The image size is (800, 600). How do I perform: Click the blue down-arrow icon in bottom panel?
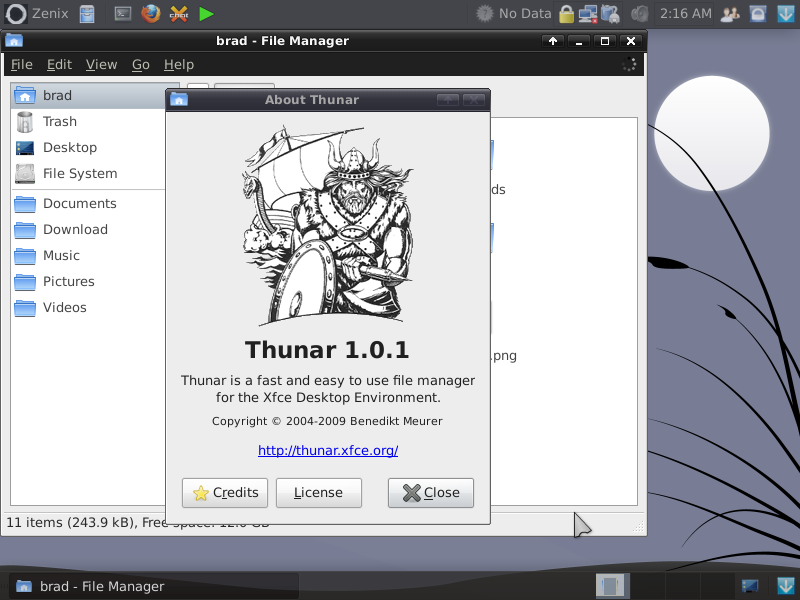786,585
